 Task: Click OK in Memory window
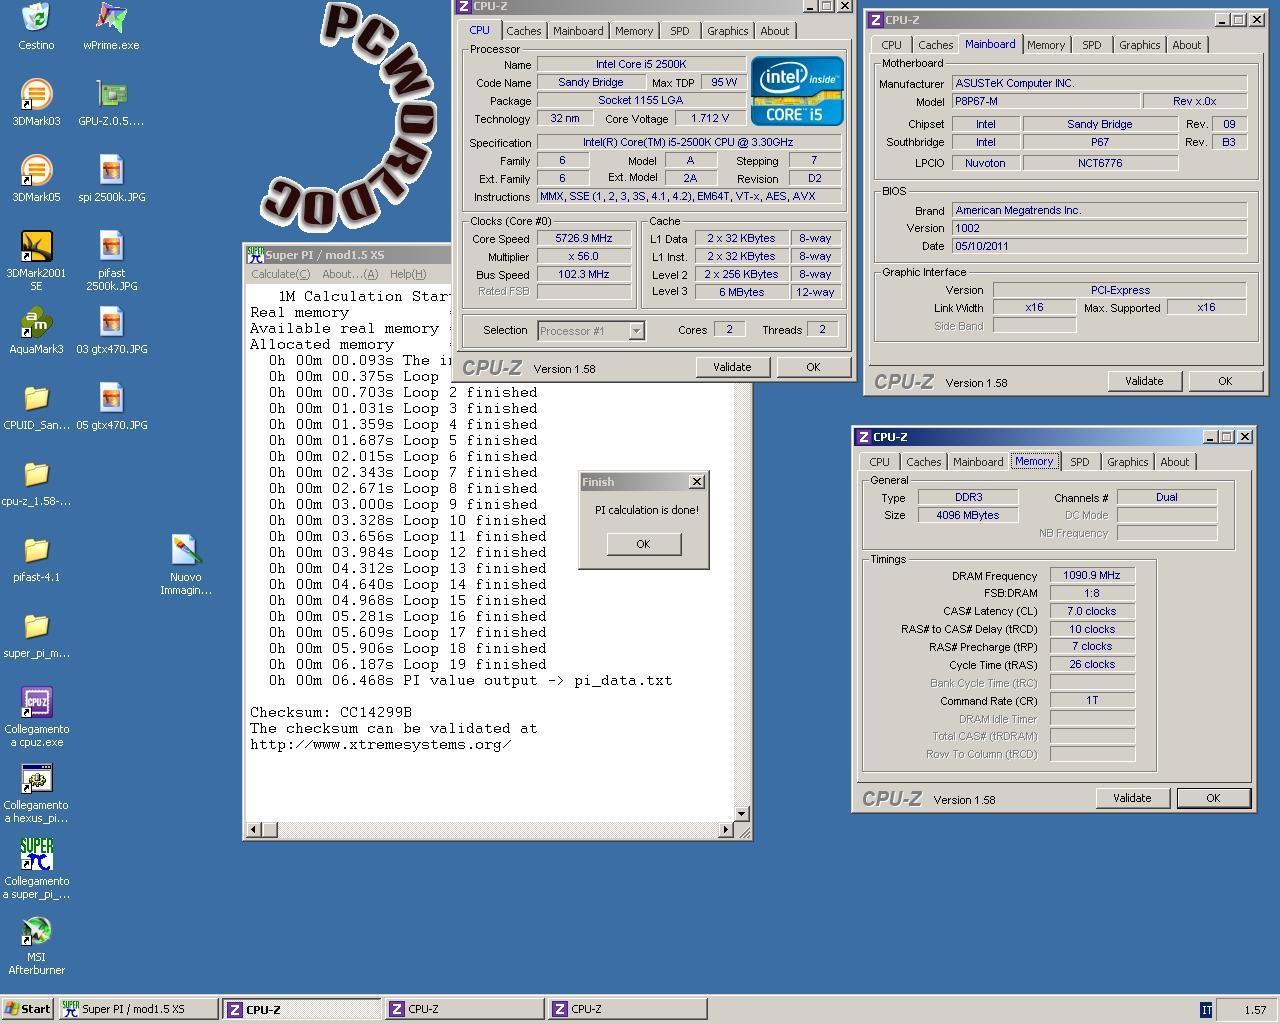(1213, 798)
